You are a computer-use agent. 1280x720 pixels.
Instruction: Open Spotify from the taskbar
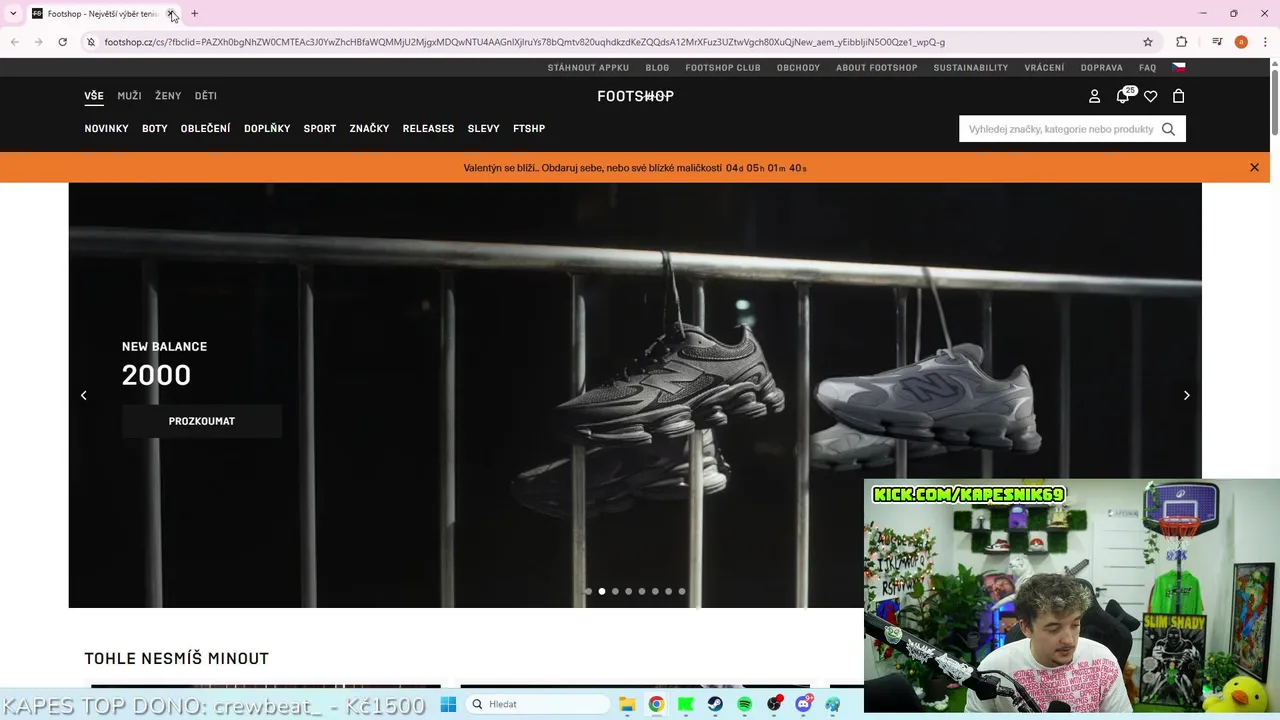744,704
